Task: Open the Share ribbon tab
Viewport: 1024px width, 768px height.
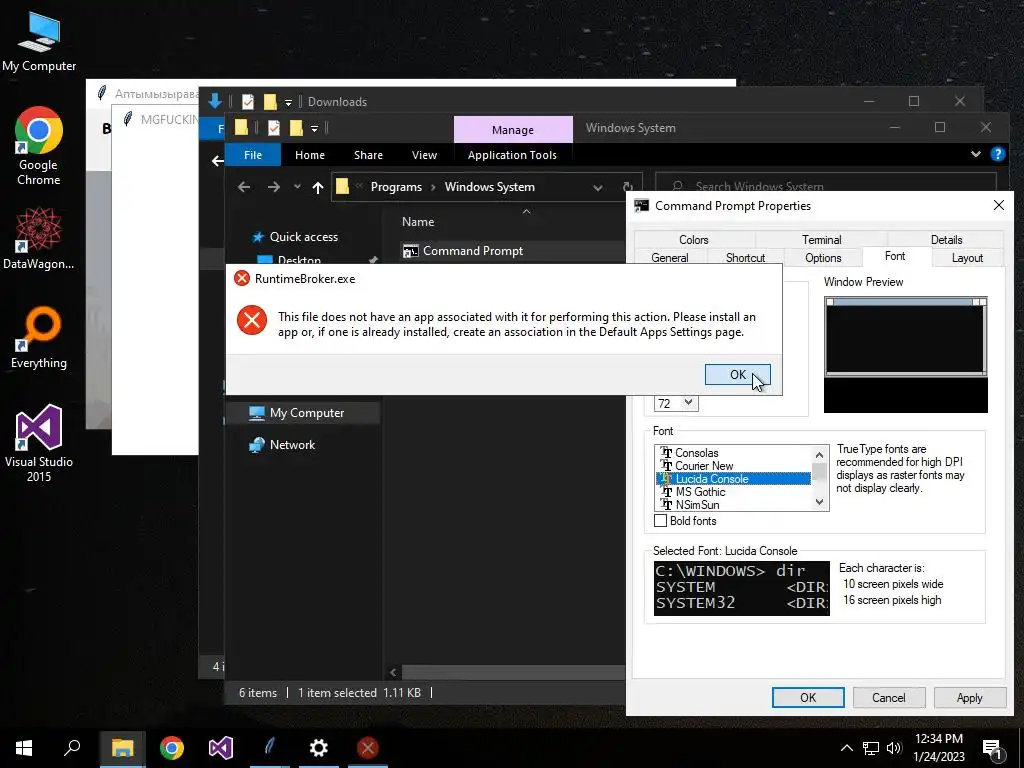Action: [x=368, y=155]
